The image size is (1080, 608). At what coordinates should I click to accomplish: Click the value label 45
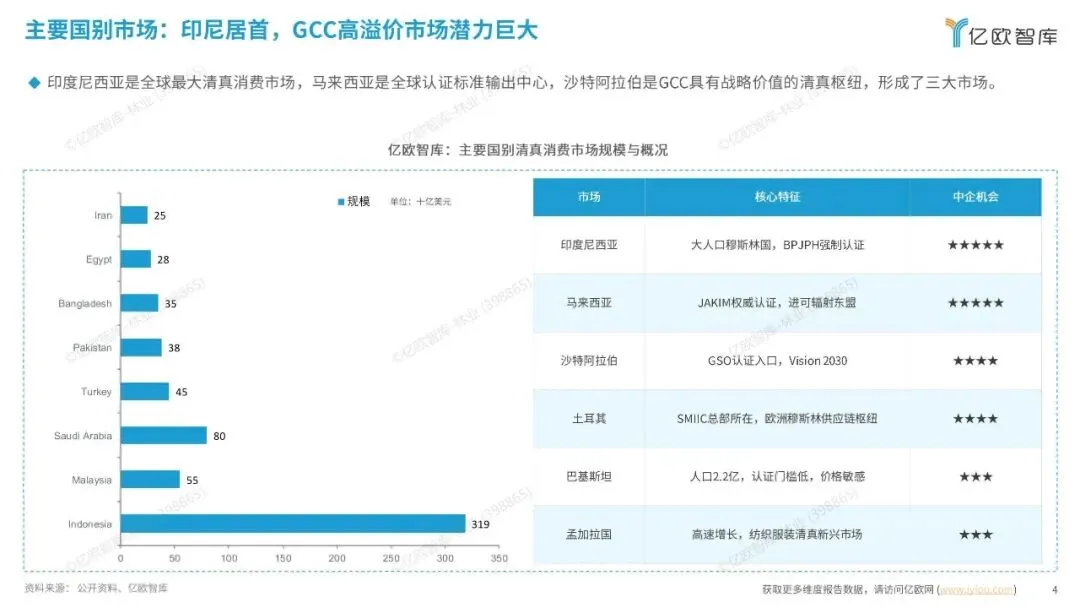(x=181, y=392)
